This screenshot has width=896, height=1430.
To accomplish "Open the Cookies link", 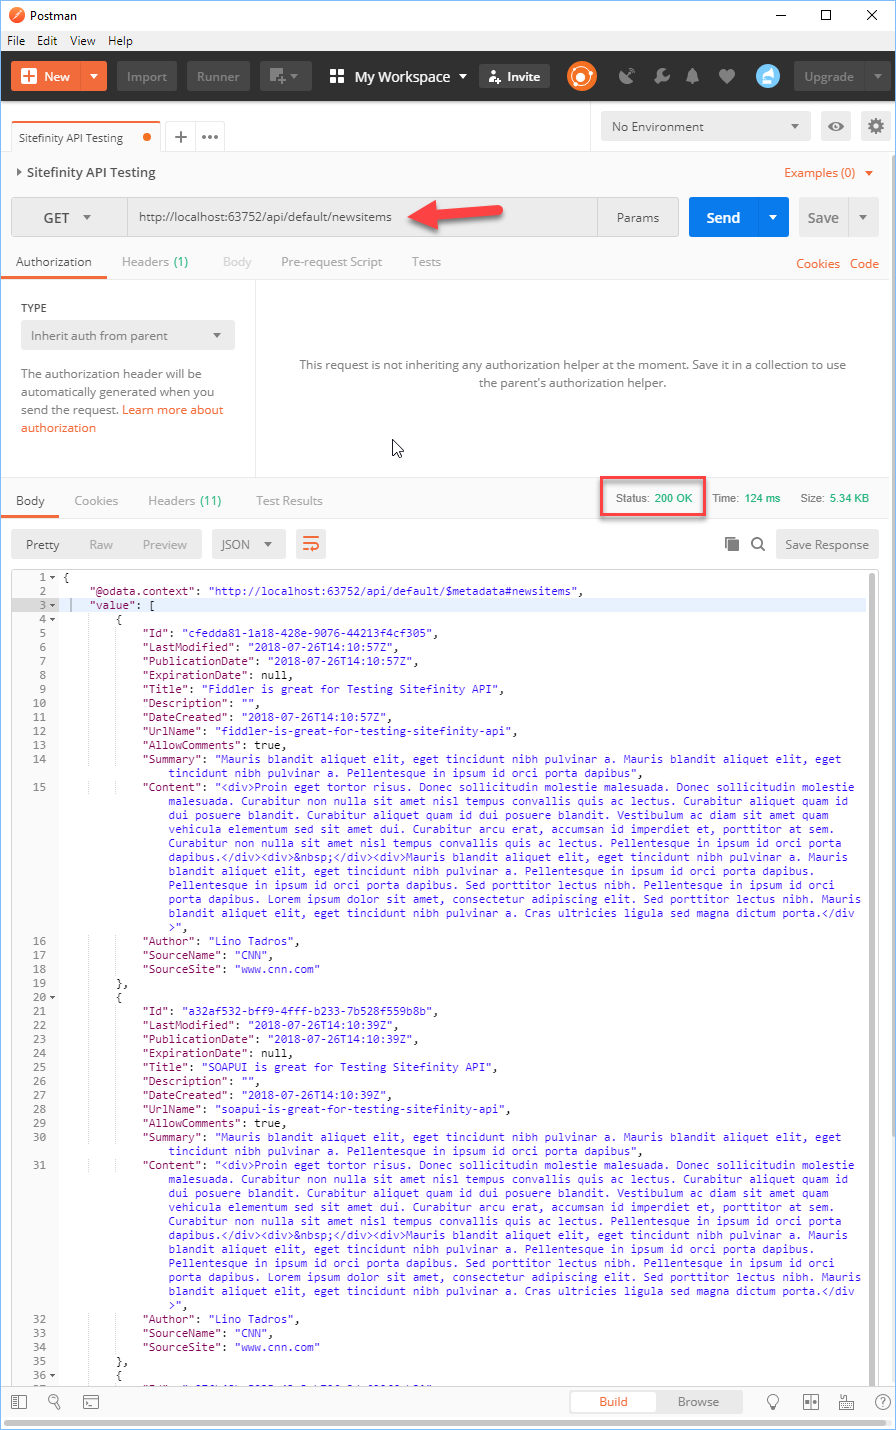I will pos(817,264).
